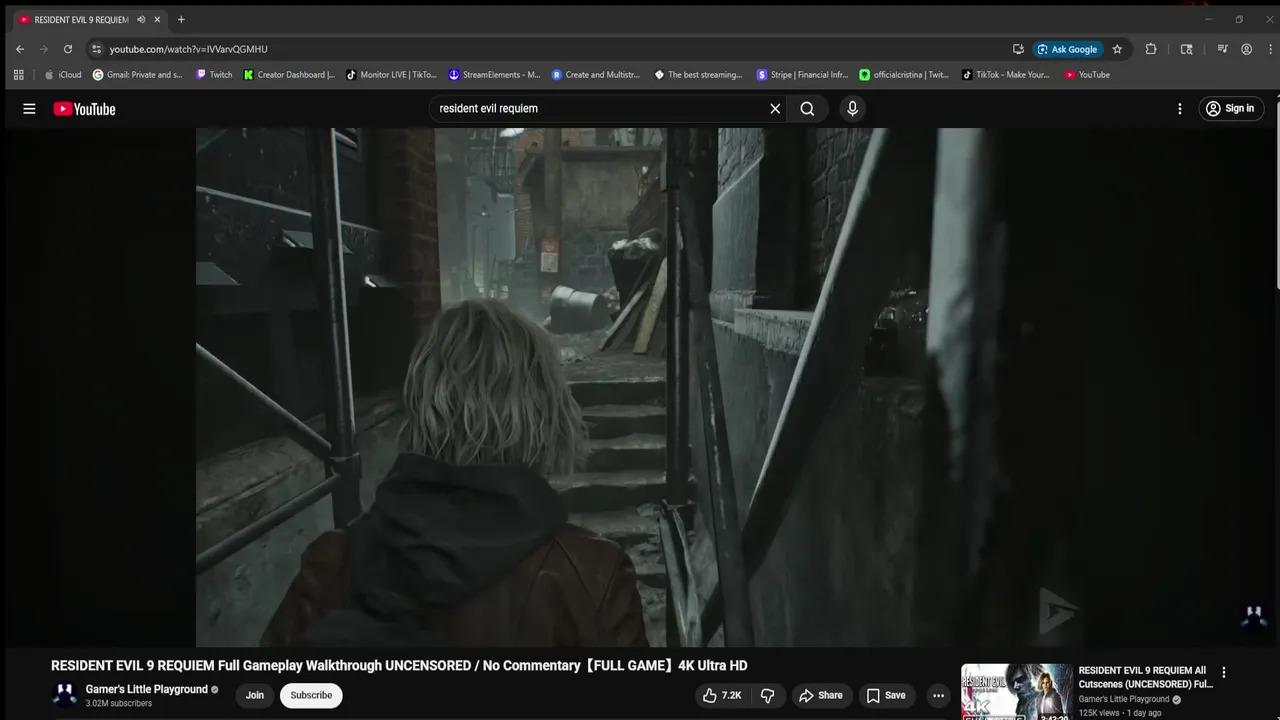Like the video with thumbs up

click(x=722, y=696)
